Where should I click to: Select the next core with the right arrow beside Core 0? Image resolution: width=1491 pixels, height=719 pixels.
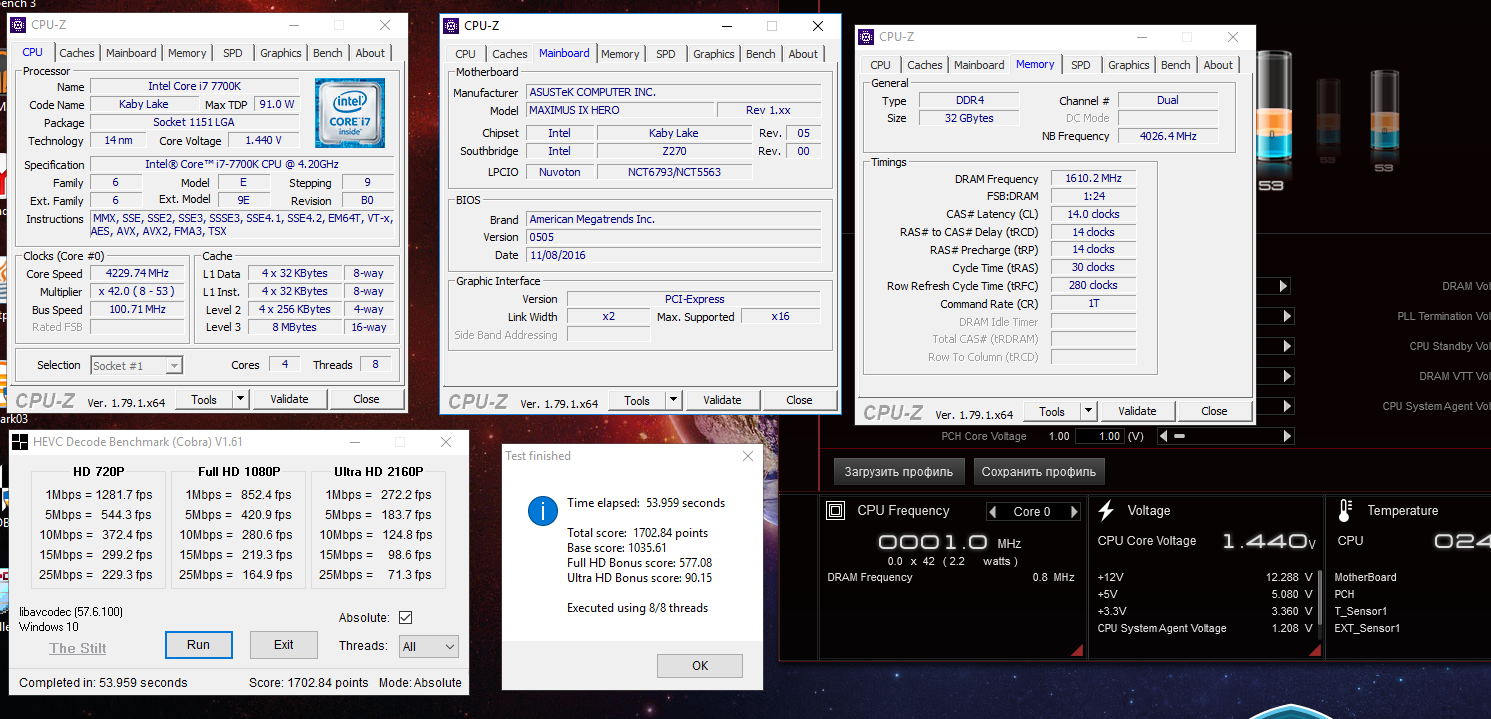click(1074, 512)
